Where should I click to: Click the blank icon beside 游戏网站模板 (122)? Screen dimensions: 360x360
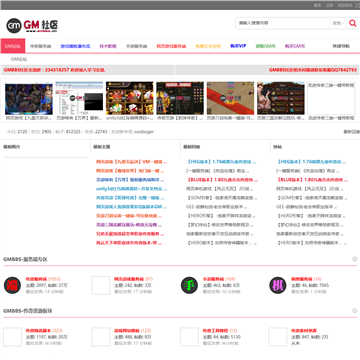click(x=101, y=337)
